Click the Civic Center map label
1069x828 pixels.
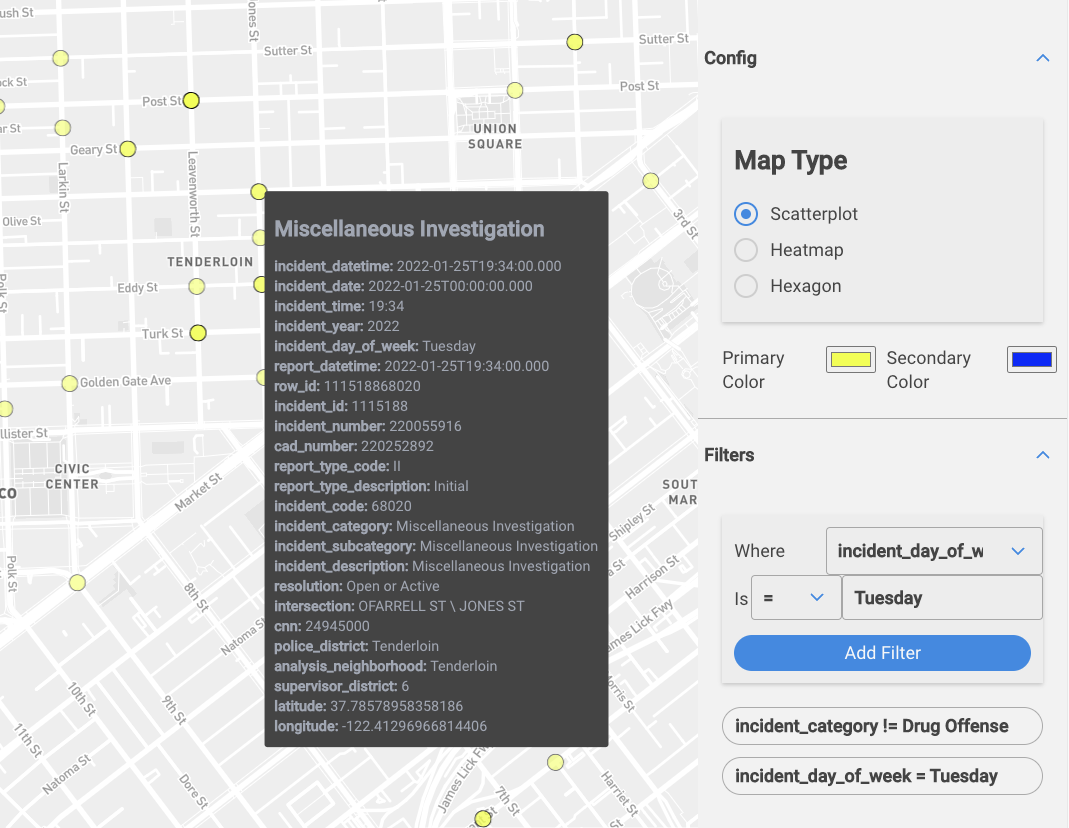[x=72, y=476]
